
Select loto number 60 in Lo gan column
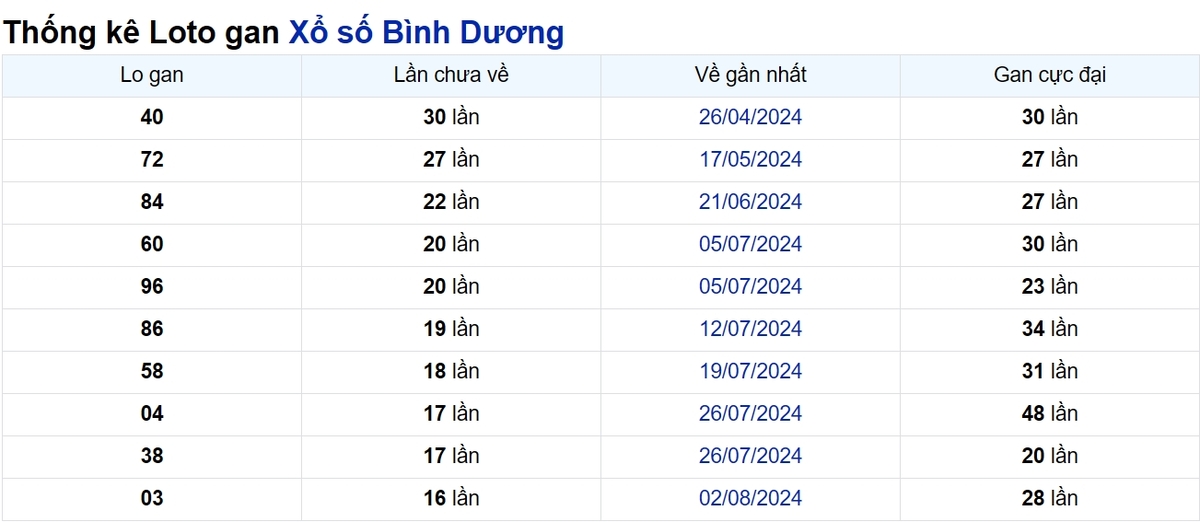[x=152, y=244]
